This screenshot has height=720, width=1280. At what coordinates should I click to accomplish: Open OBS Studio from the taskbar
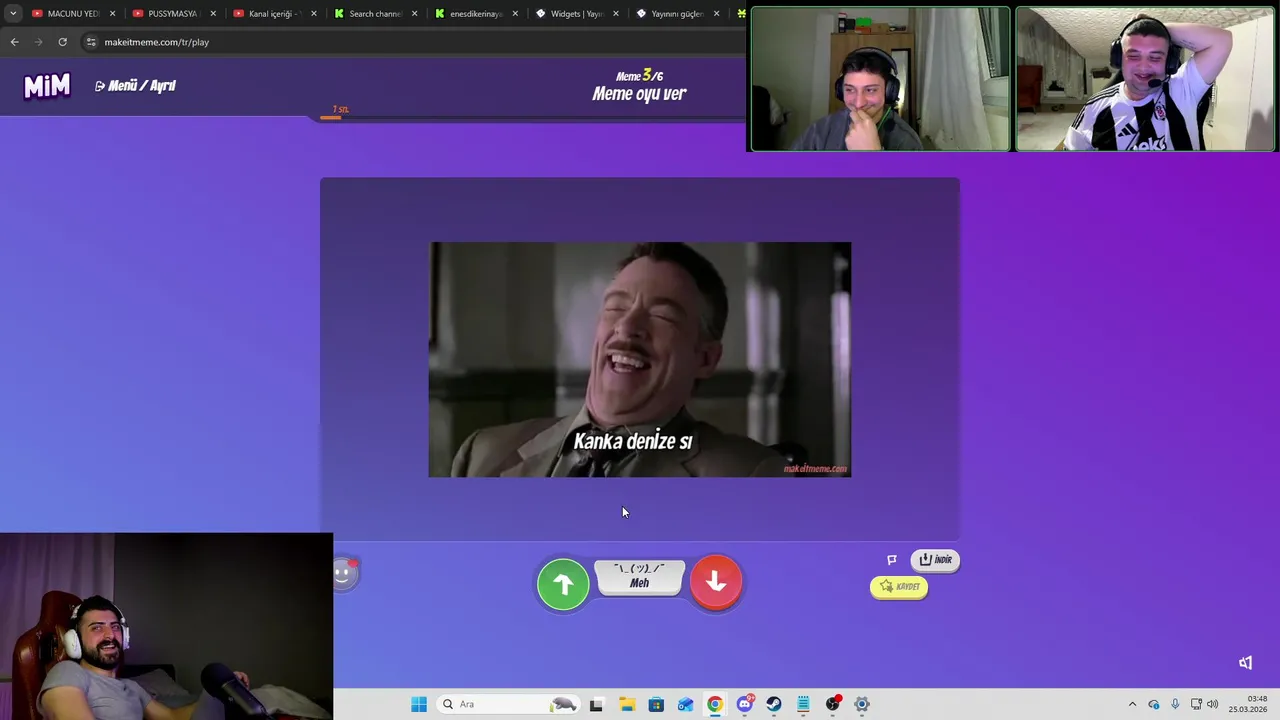[x=833, y=704]
